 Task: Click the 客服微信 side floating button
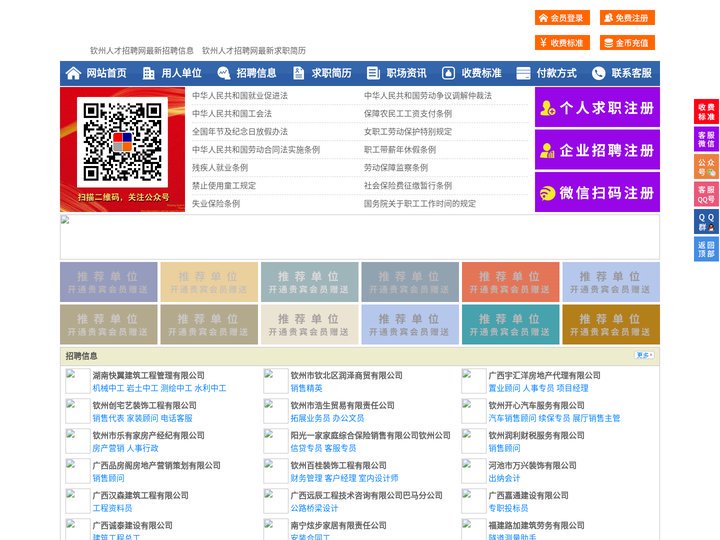point(706,139)
